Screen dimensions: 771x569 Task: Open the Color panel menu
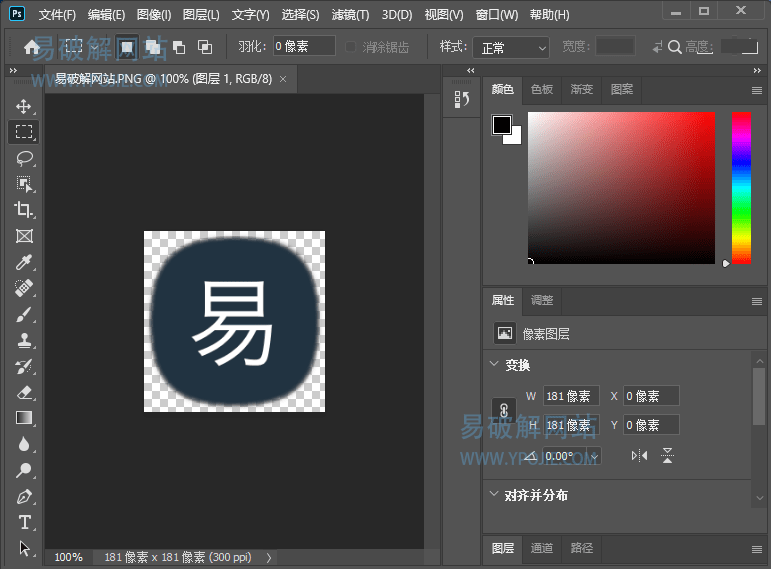(757, 90)
